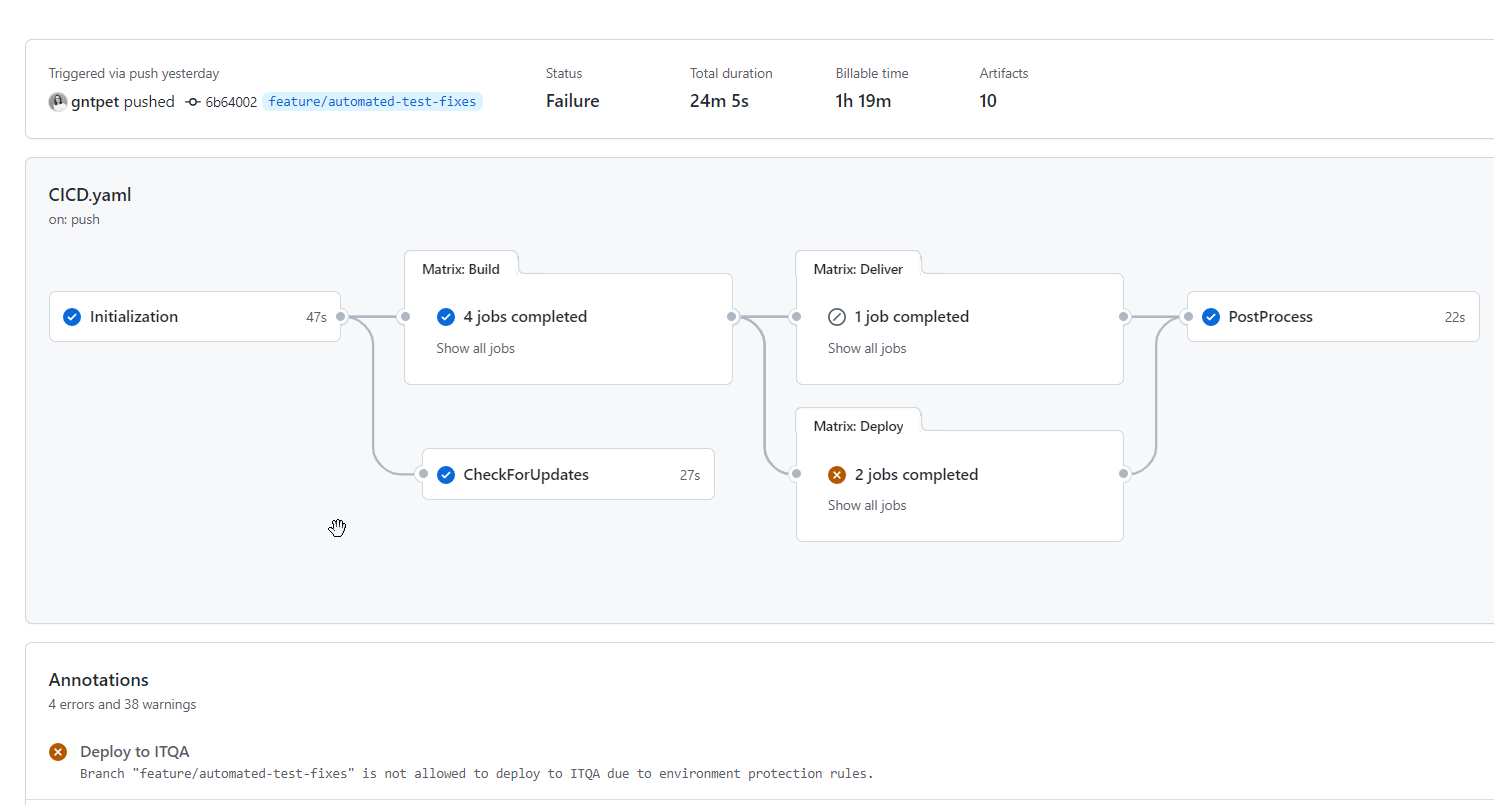
Task: Click the skipped icon in Matrix: Deliver node
Action: click(x=837, y=316)
